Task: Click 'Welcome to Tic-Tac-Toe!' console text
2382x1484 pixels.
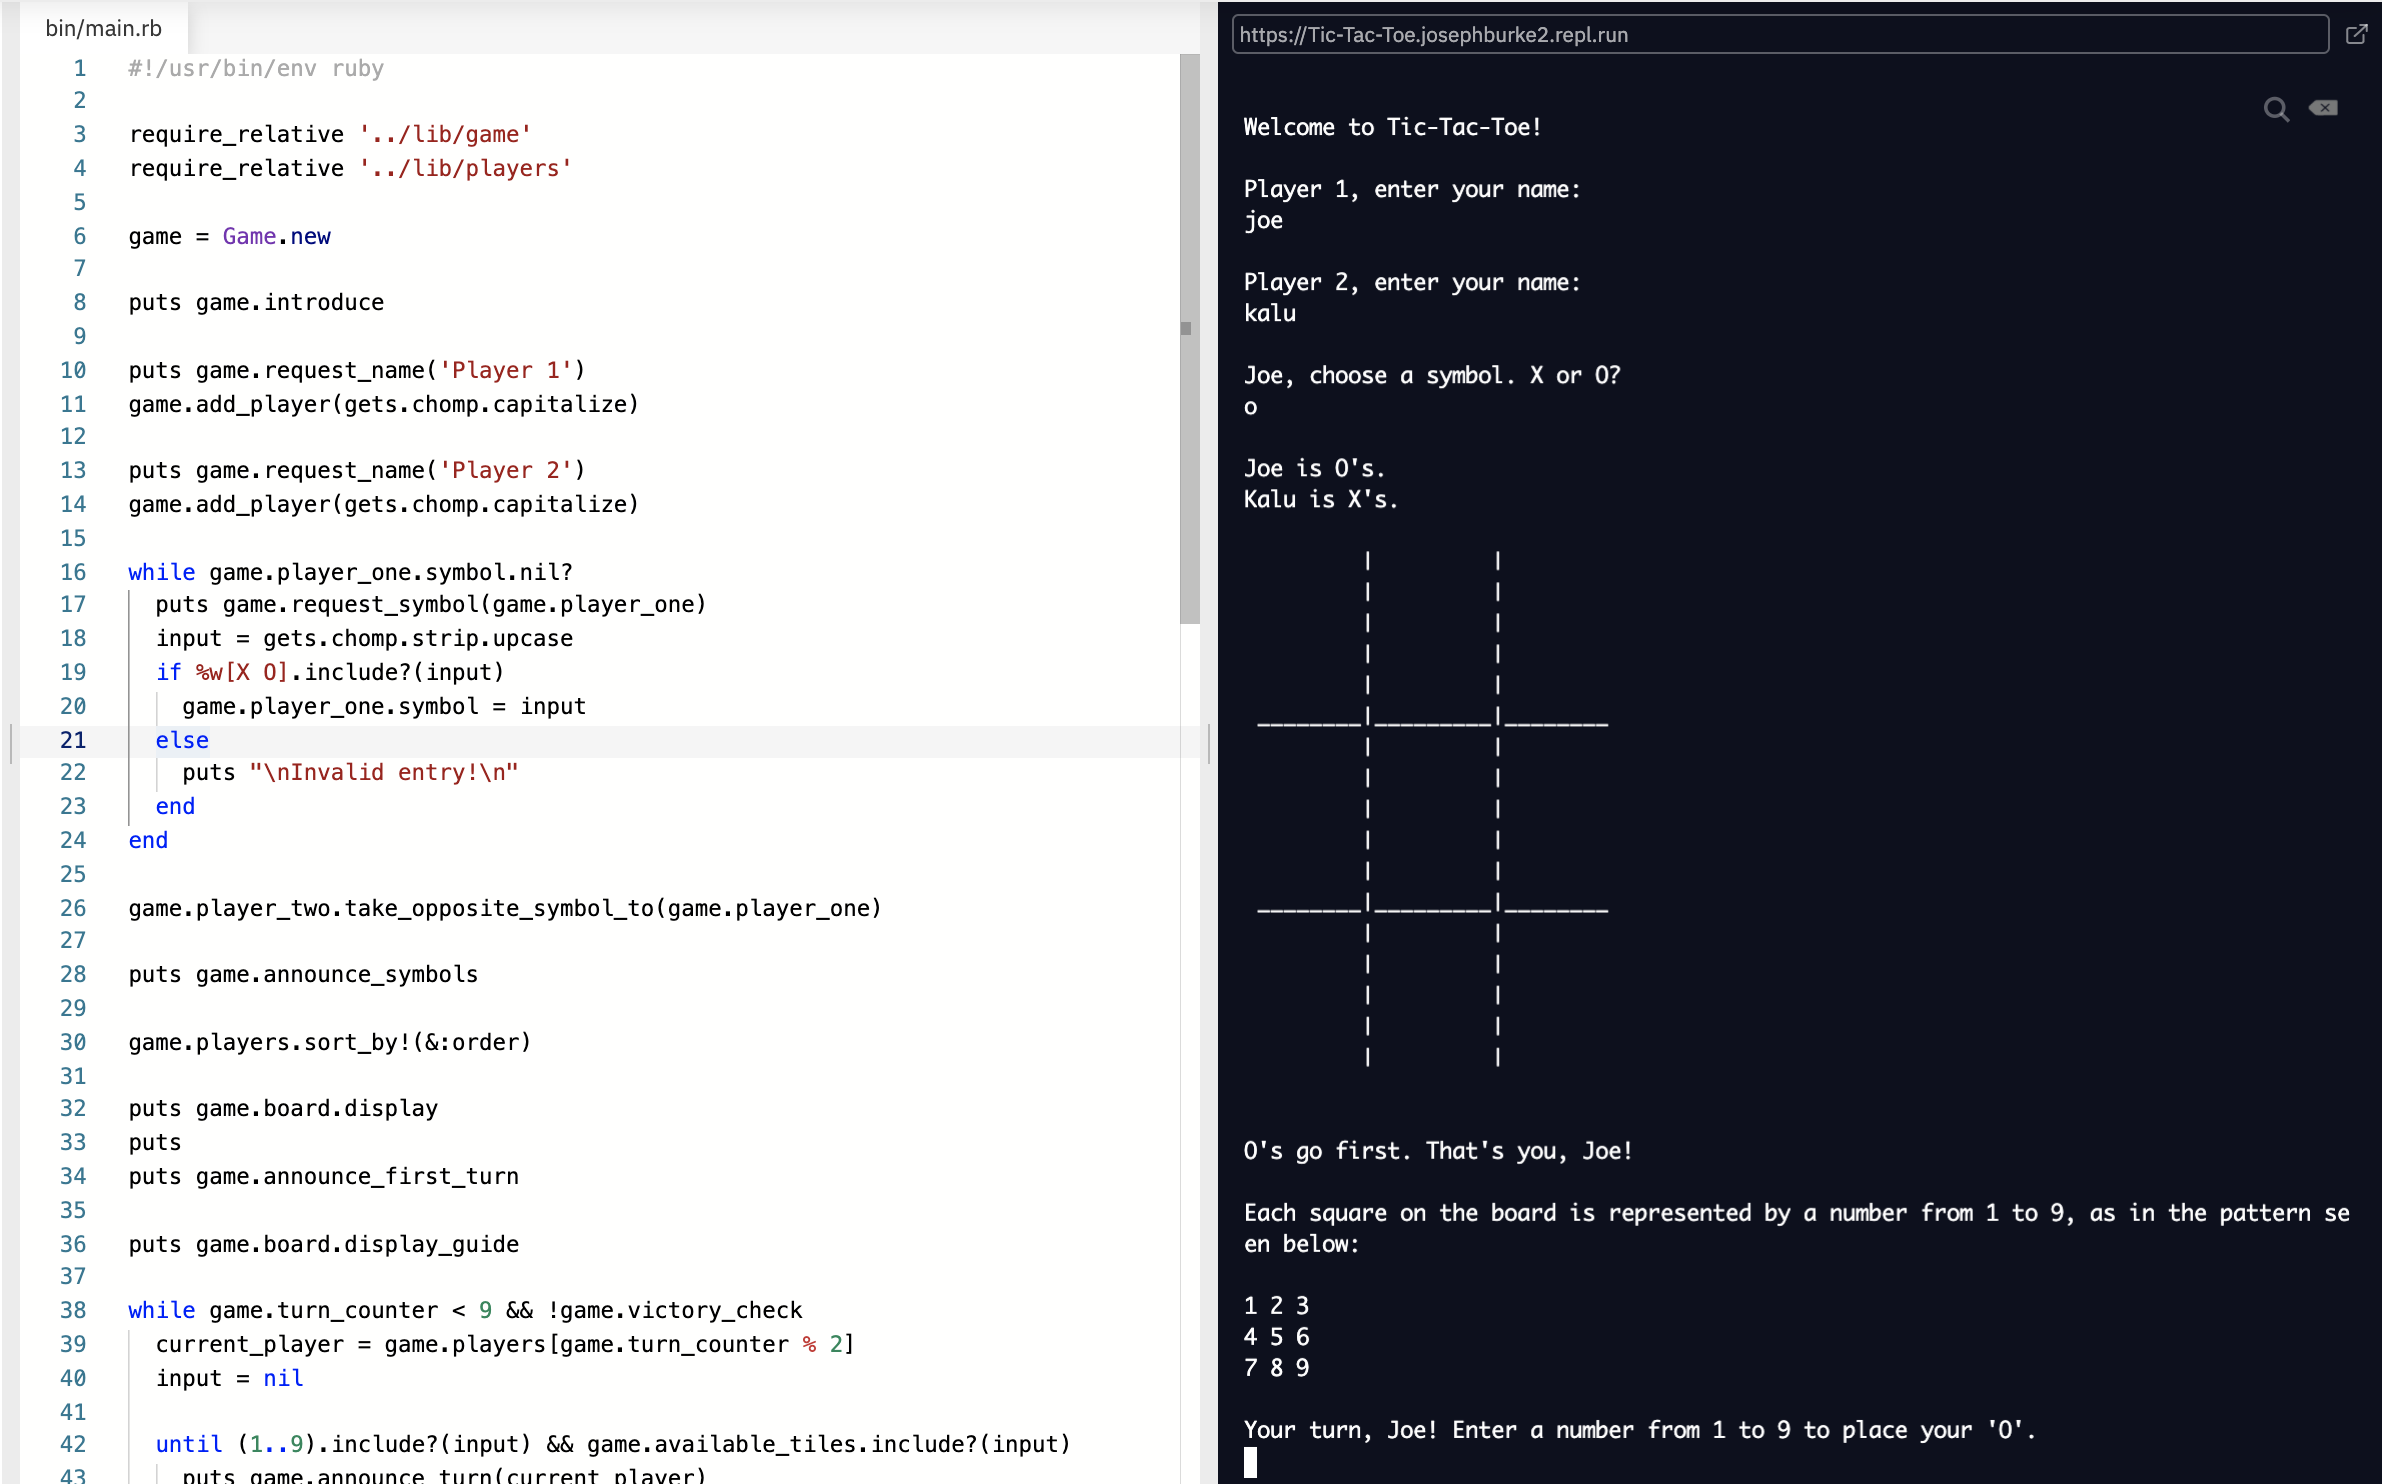Action: 1392,127
